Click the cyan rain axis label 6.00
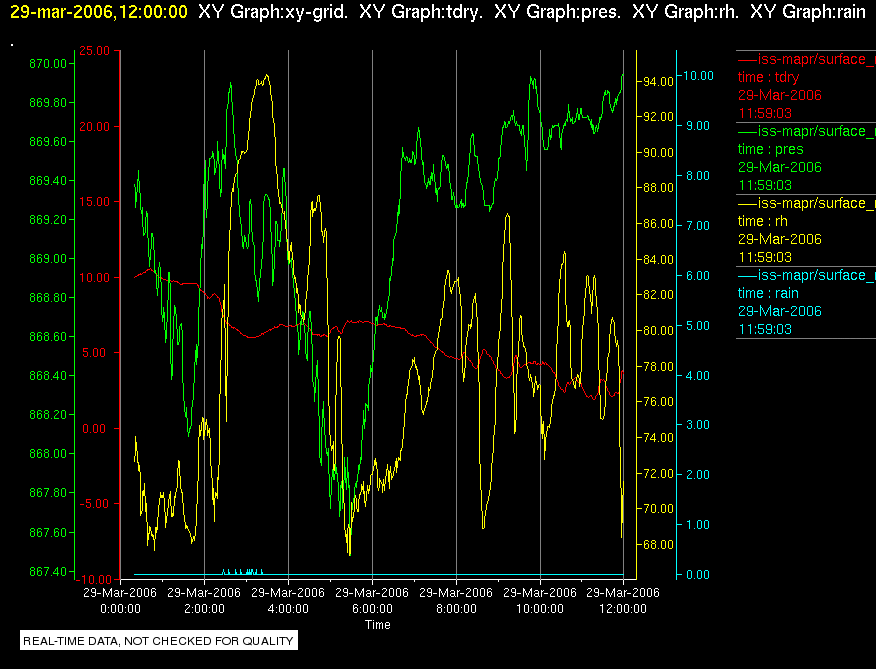The width and height of the screenshot is (876, 669). (x=698, y=276)
